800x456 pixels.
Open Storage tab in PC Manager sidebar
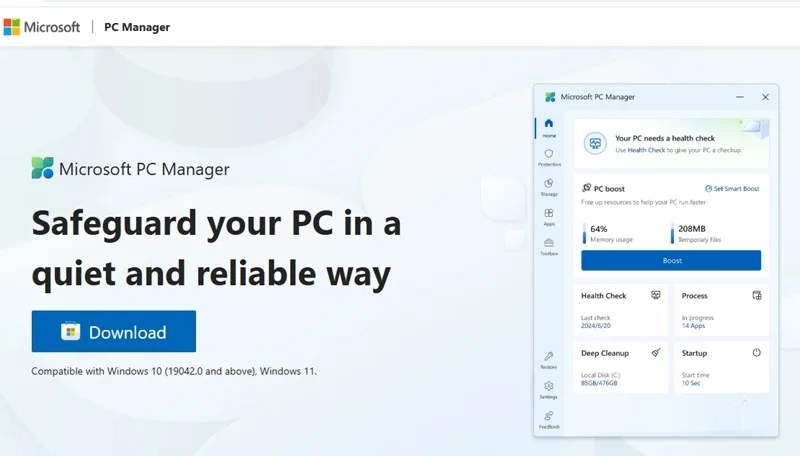coord(549,187)
